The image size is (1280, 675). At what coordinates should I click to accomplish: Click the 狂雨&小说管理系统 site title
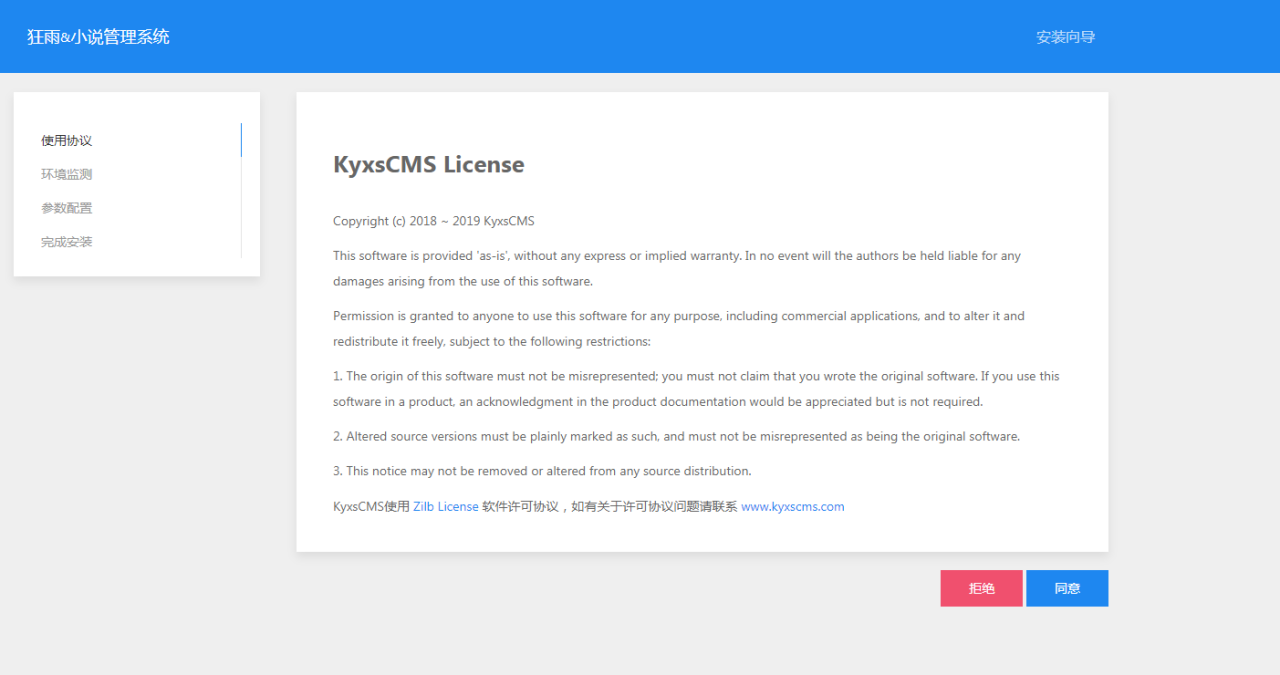point(98,37)
